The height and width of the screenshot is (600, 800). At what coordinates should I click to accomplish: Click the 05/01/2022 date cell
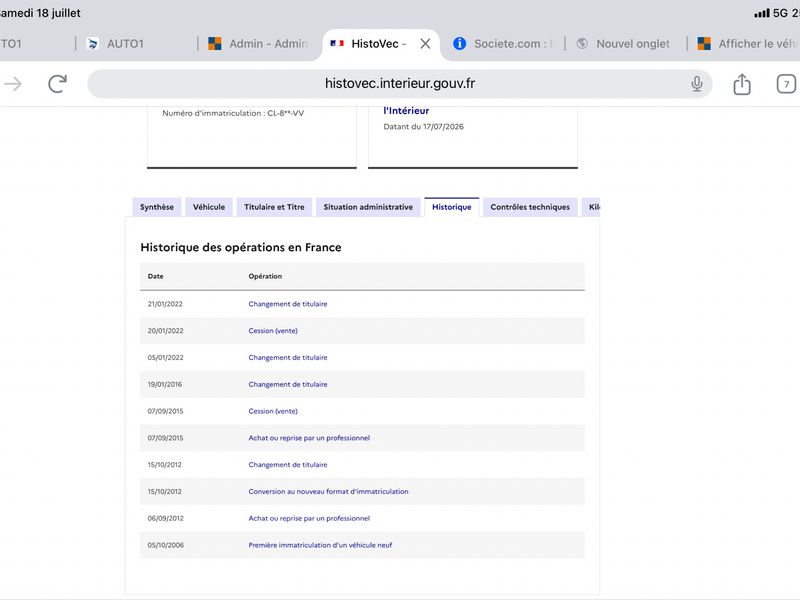pyautogui.click(x=165, y=358)
